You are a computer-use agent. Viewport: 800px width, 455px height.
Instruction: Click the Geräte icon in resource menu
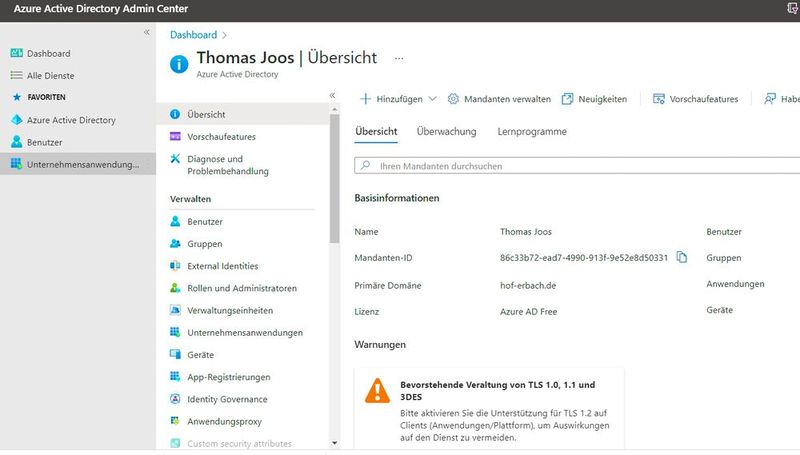175,354
